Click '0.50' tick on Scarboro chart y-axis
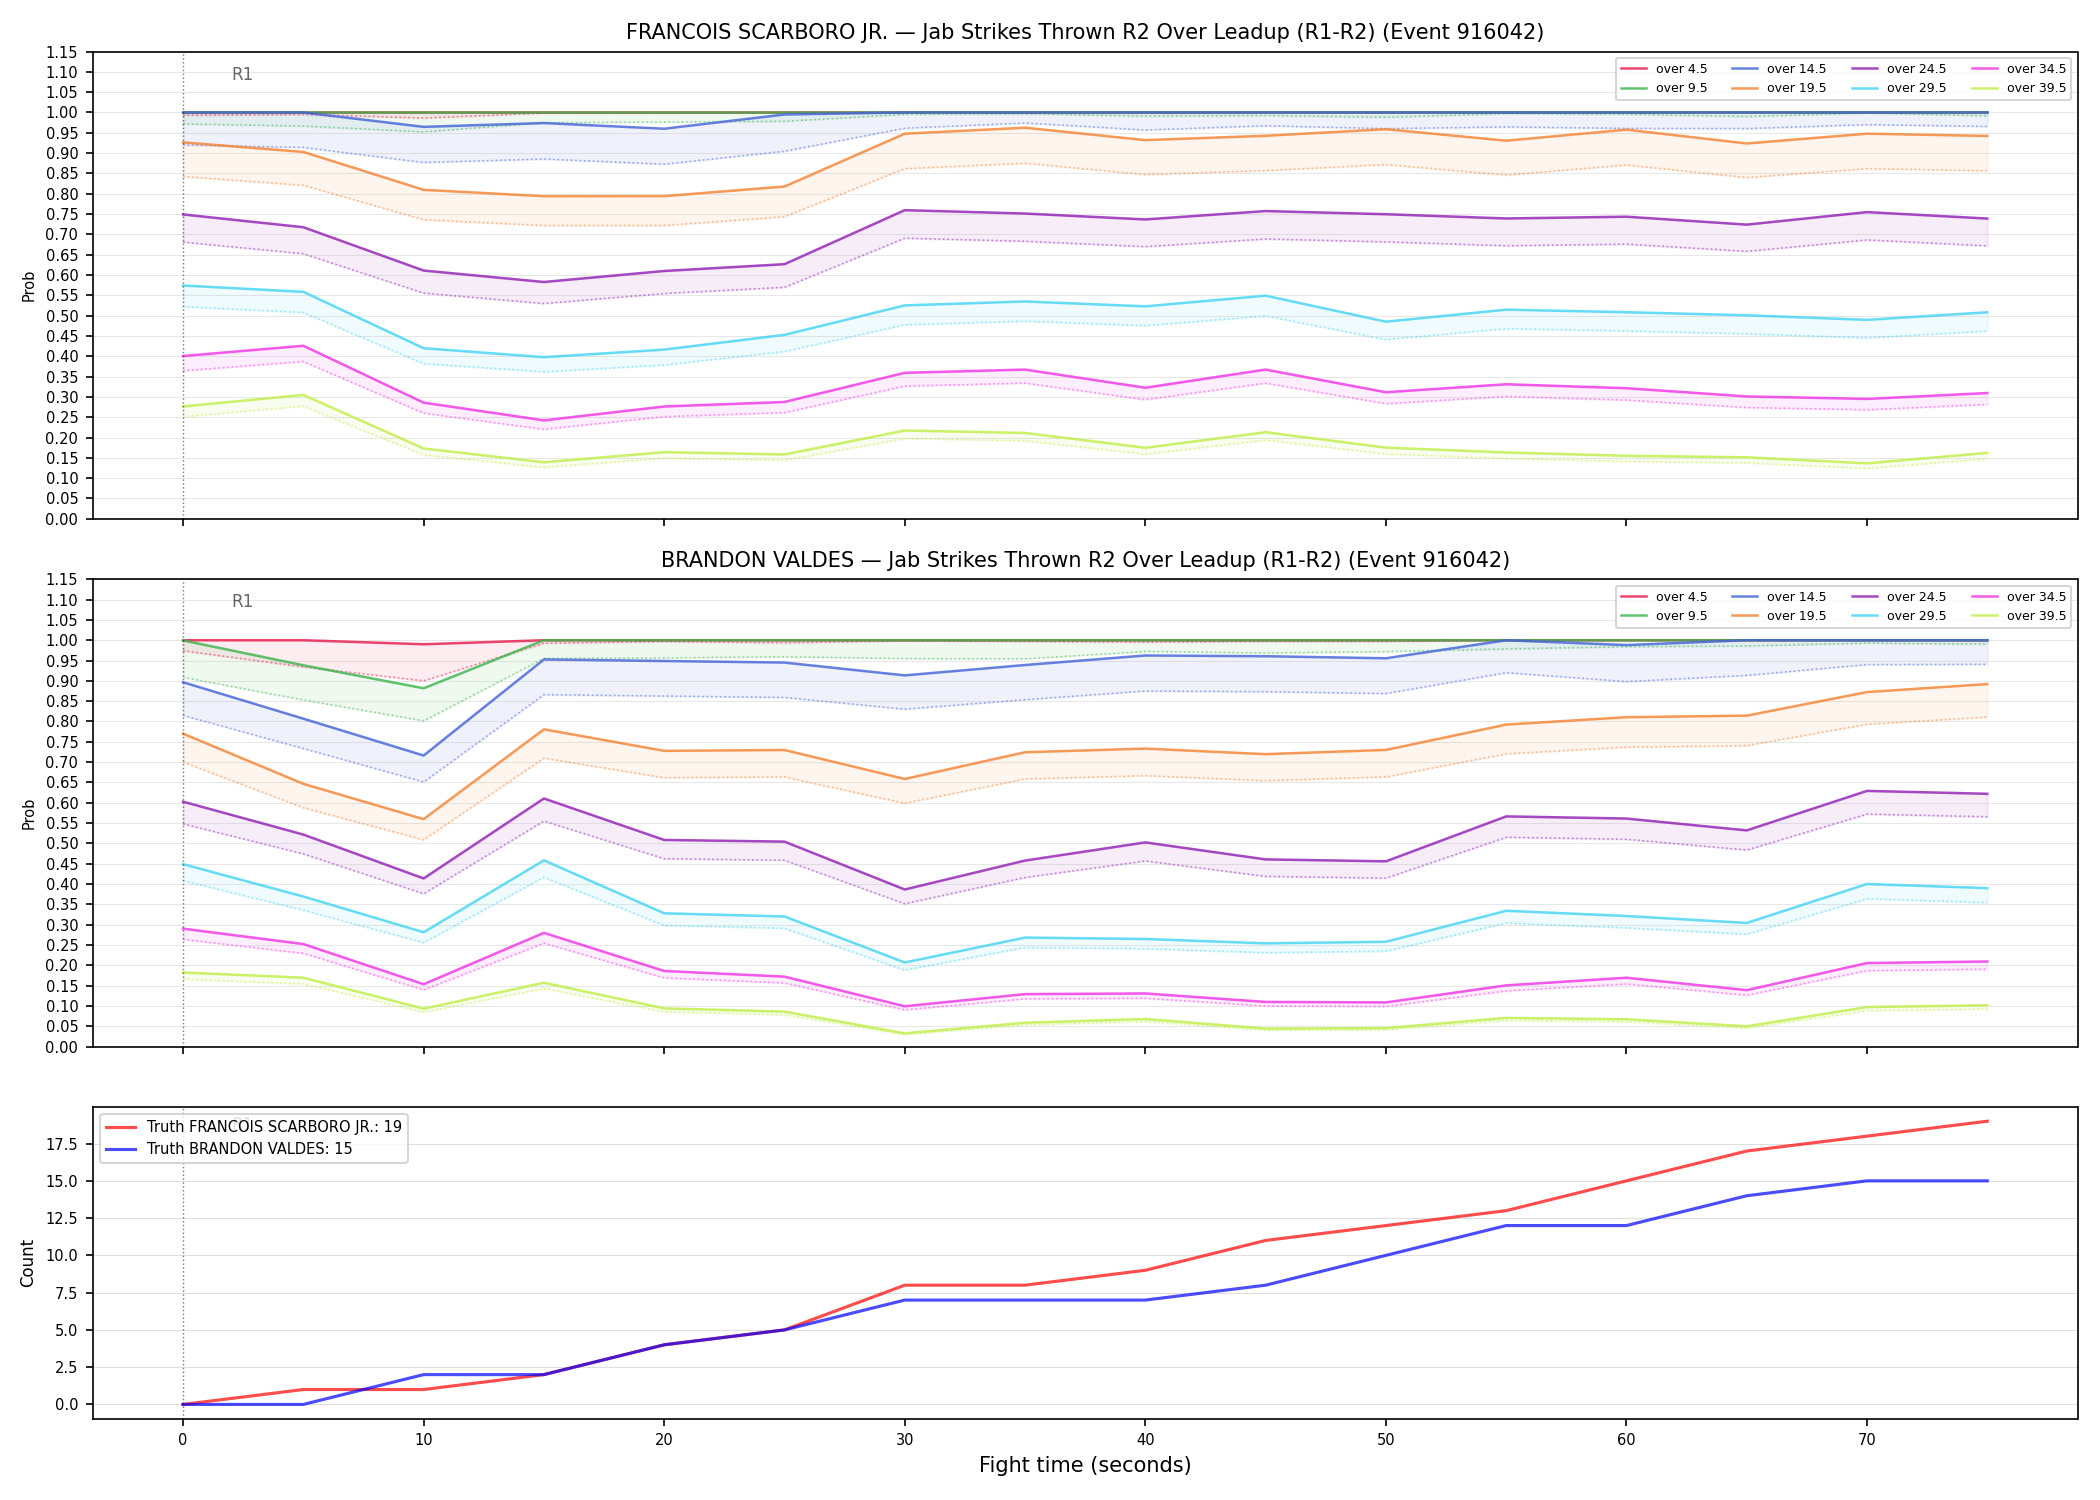 [64, 316]
